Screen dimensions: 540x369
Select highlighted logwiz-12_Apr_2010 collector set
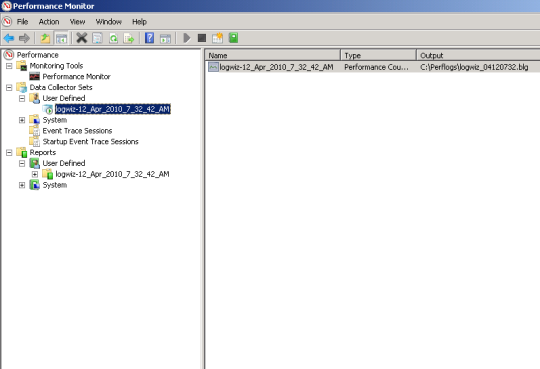tap(113, 109)
